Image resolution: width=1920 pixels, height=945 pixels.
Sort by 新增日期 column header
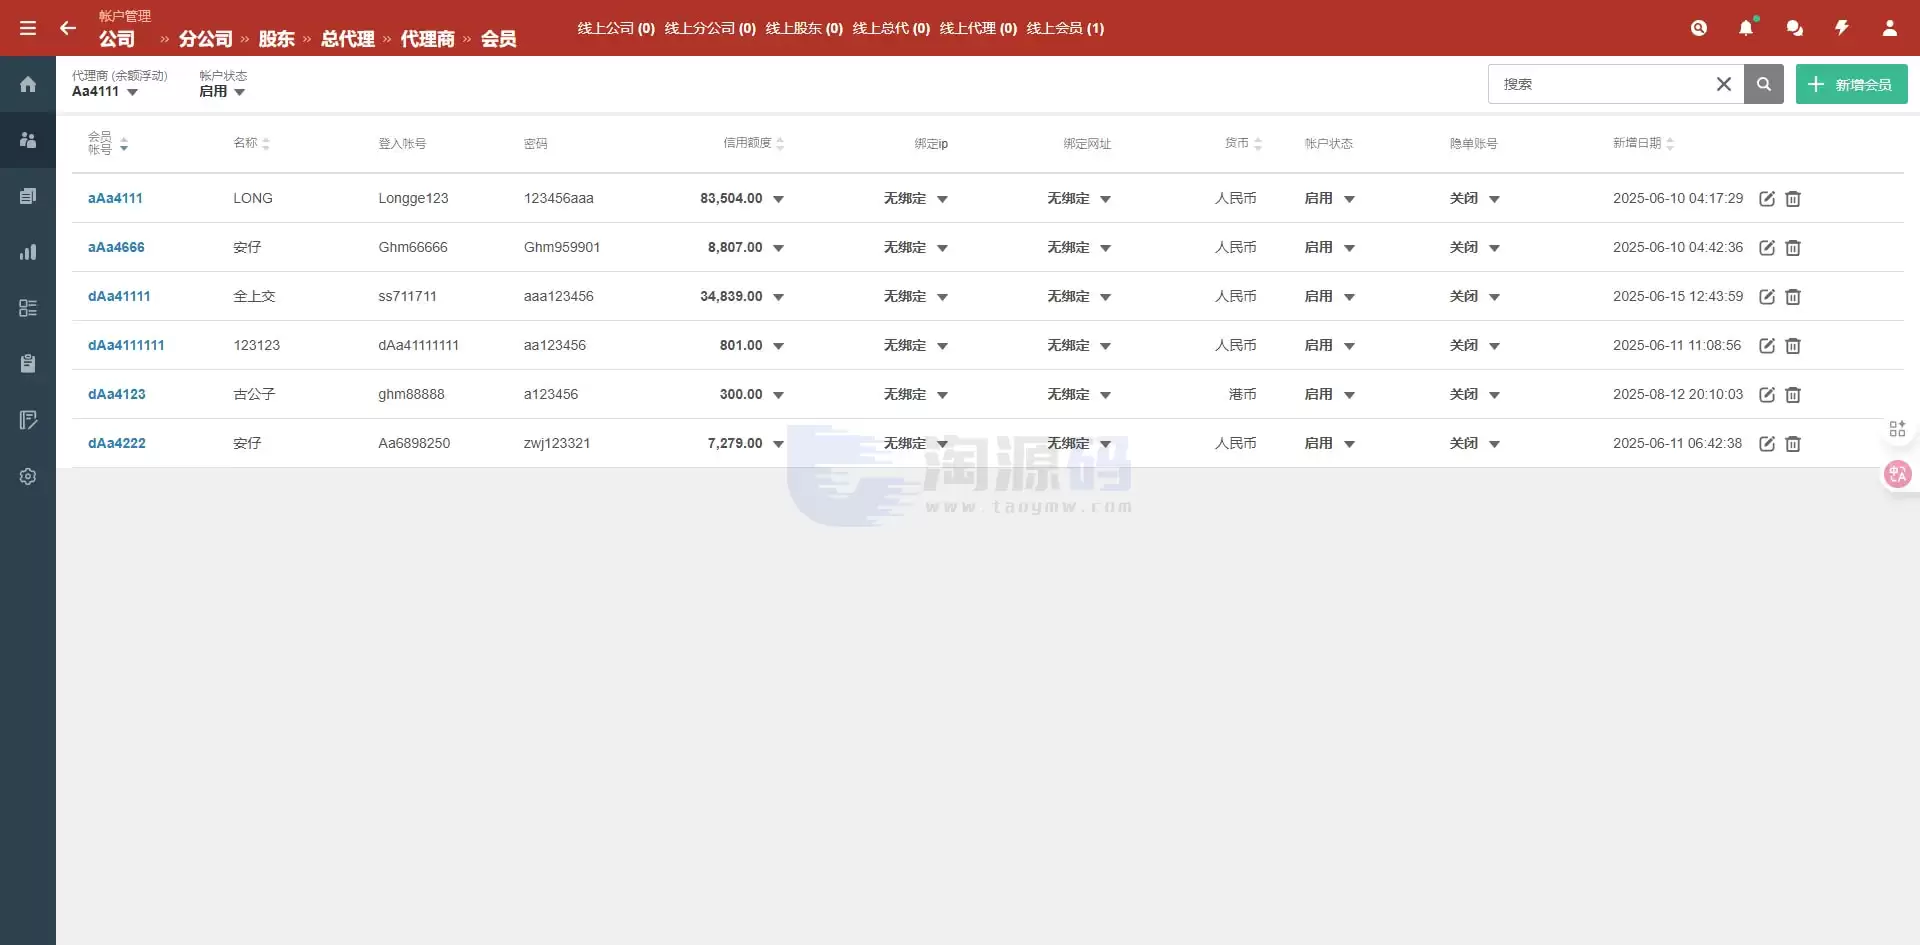(x=1643, y=143)
